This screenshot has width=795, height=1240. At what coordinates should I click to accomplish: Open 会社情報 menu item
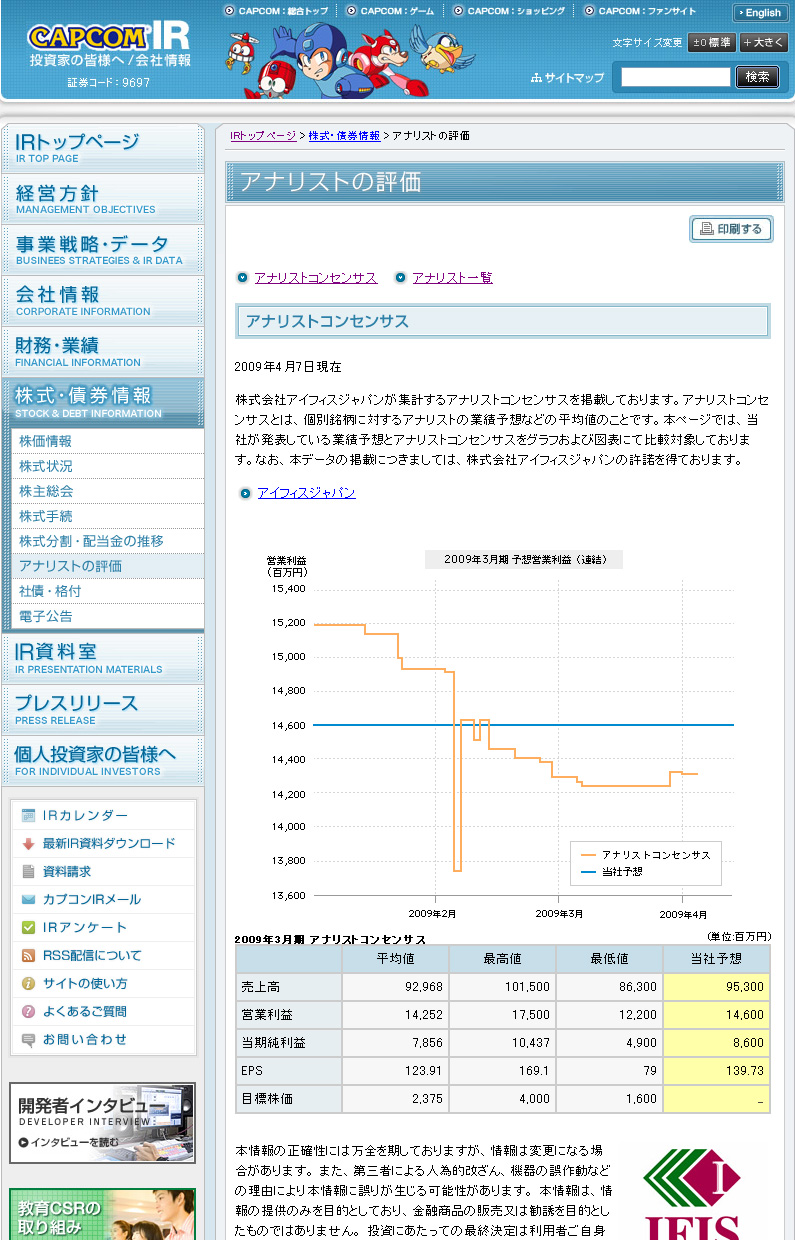pos(103,300)
